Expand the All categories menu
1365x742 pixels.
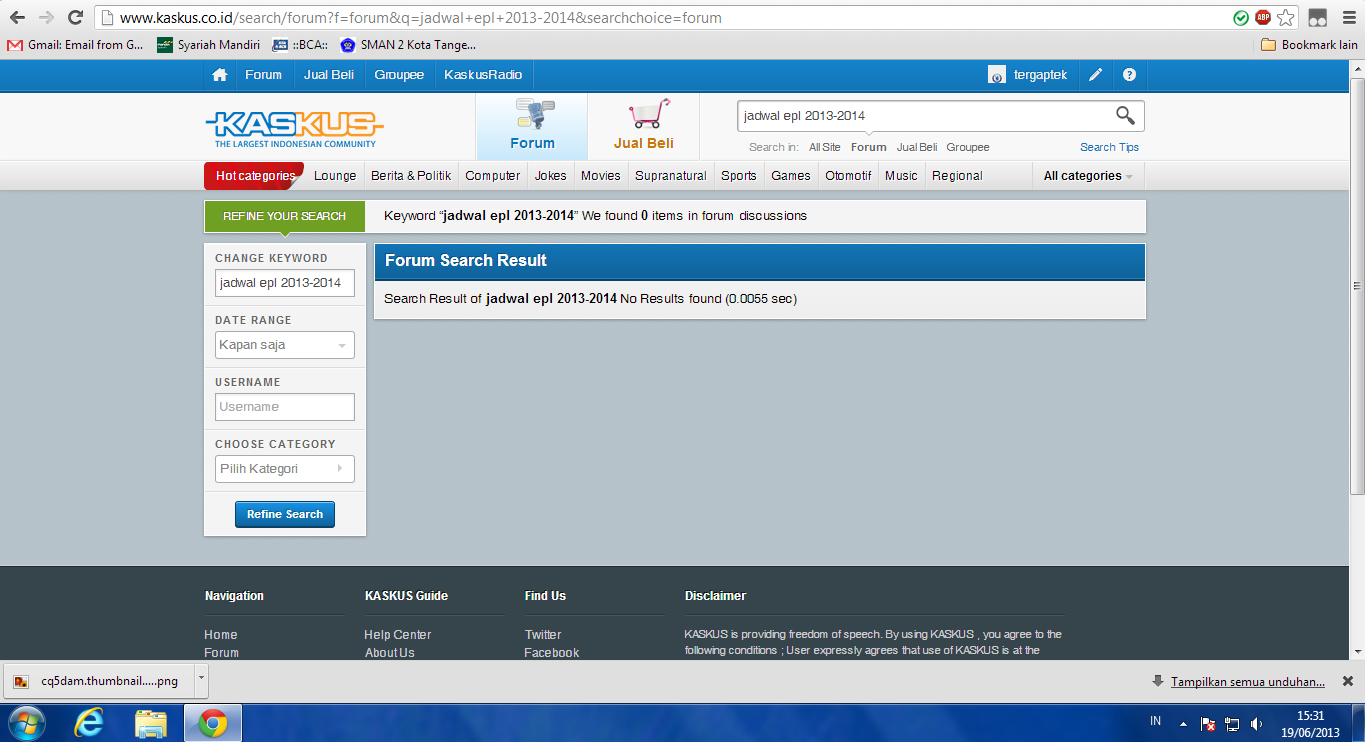(x=1088, y=176)
